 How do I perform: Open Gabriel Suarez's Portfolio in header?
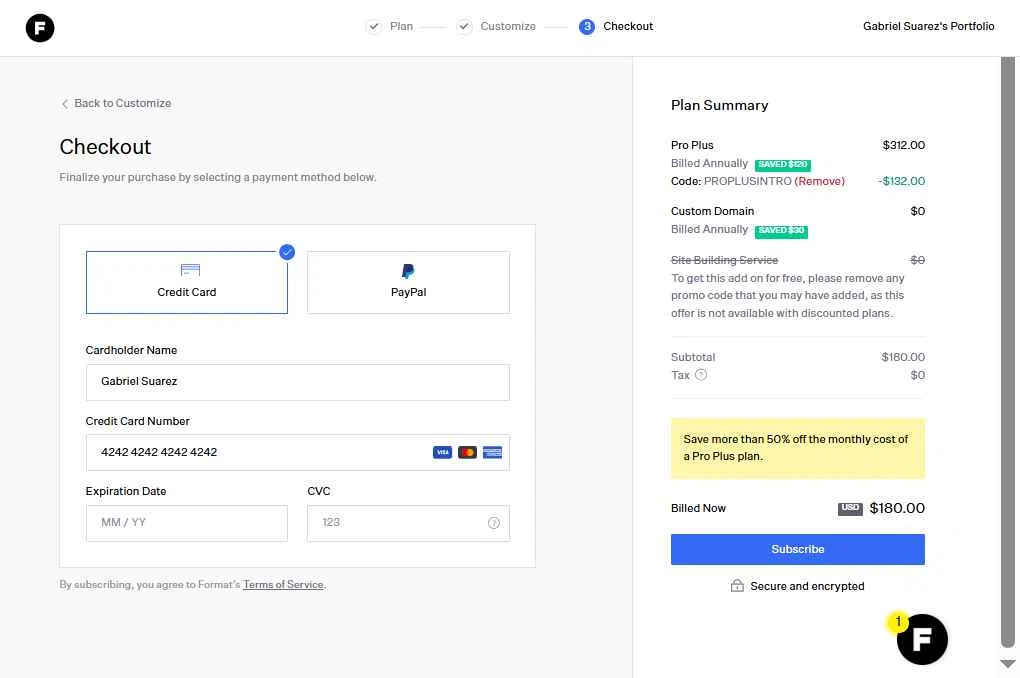click(928, 27)
